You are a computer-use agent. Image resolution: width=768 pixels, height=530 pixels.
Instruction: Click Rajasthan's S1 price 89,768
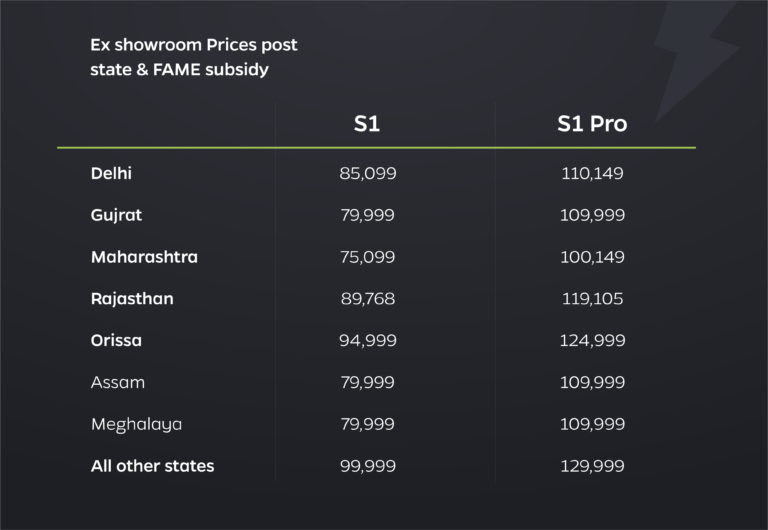click(x=368, y=299)
